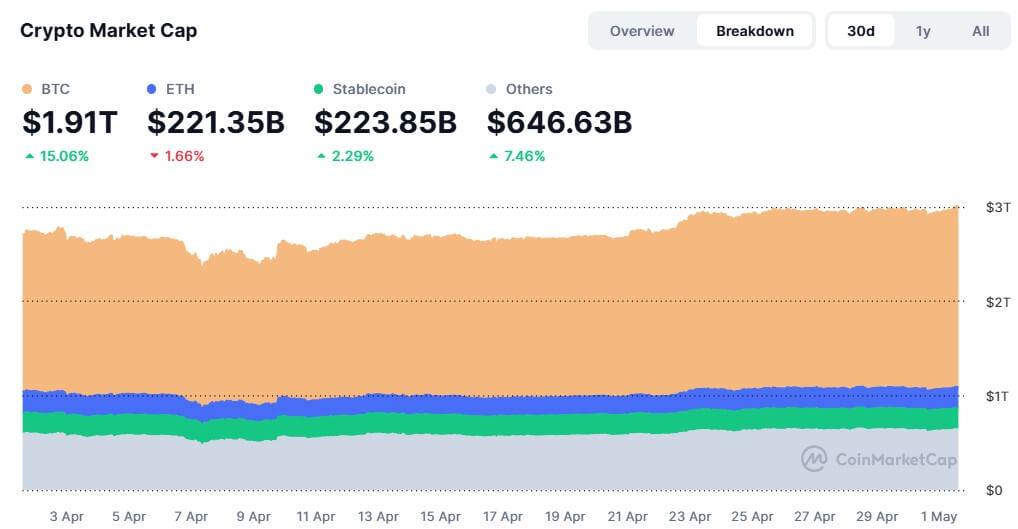
Task: Click the Crypto Market Cap title
Action: 109,30
